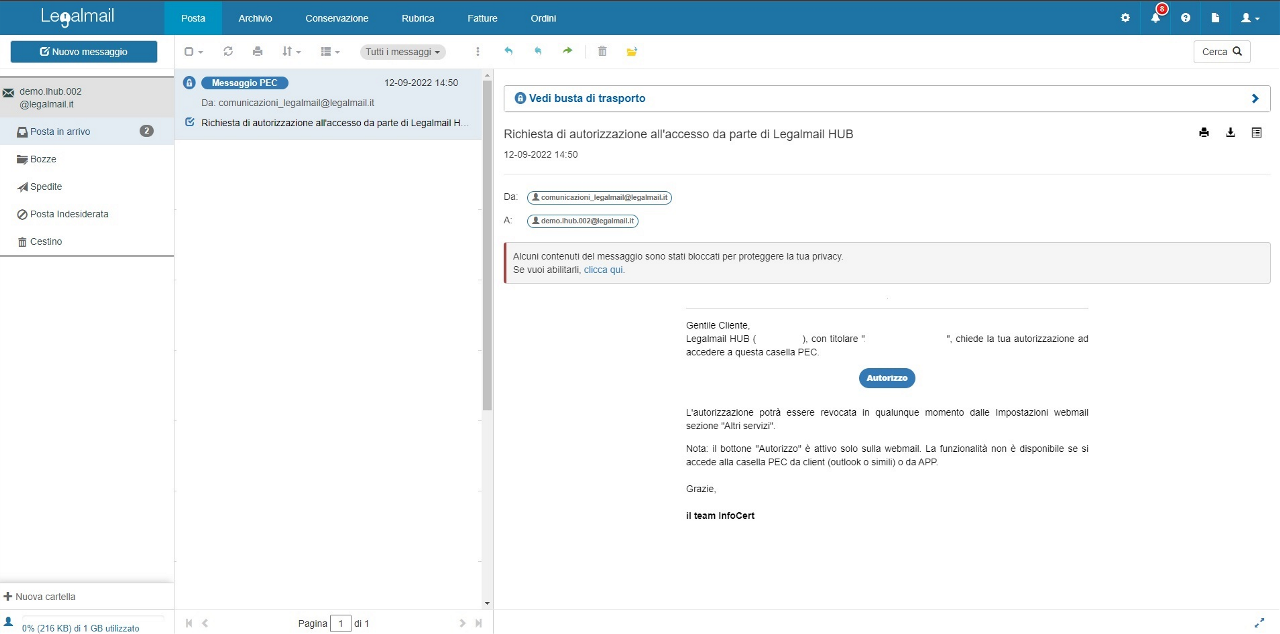Forward the message with the green arrow
Viewport: 1280px width, 634px height.
[x=568, y=51]
